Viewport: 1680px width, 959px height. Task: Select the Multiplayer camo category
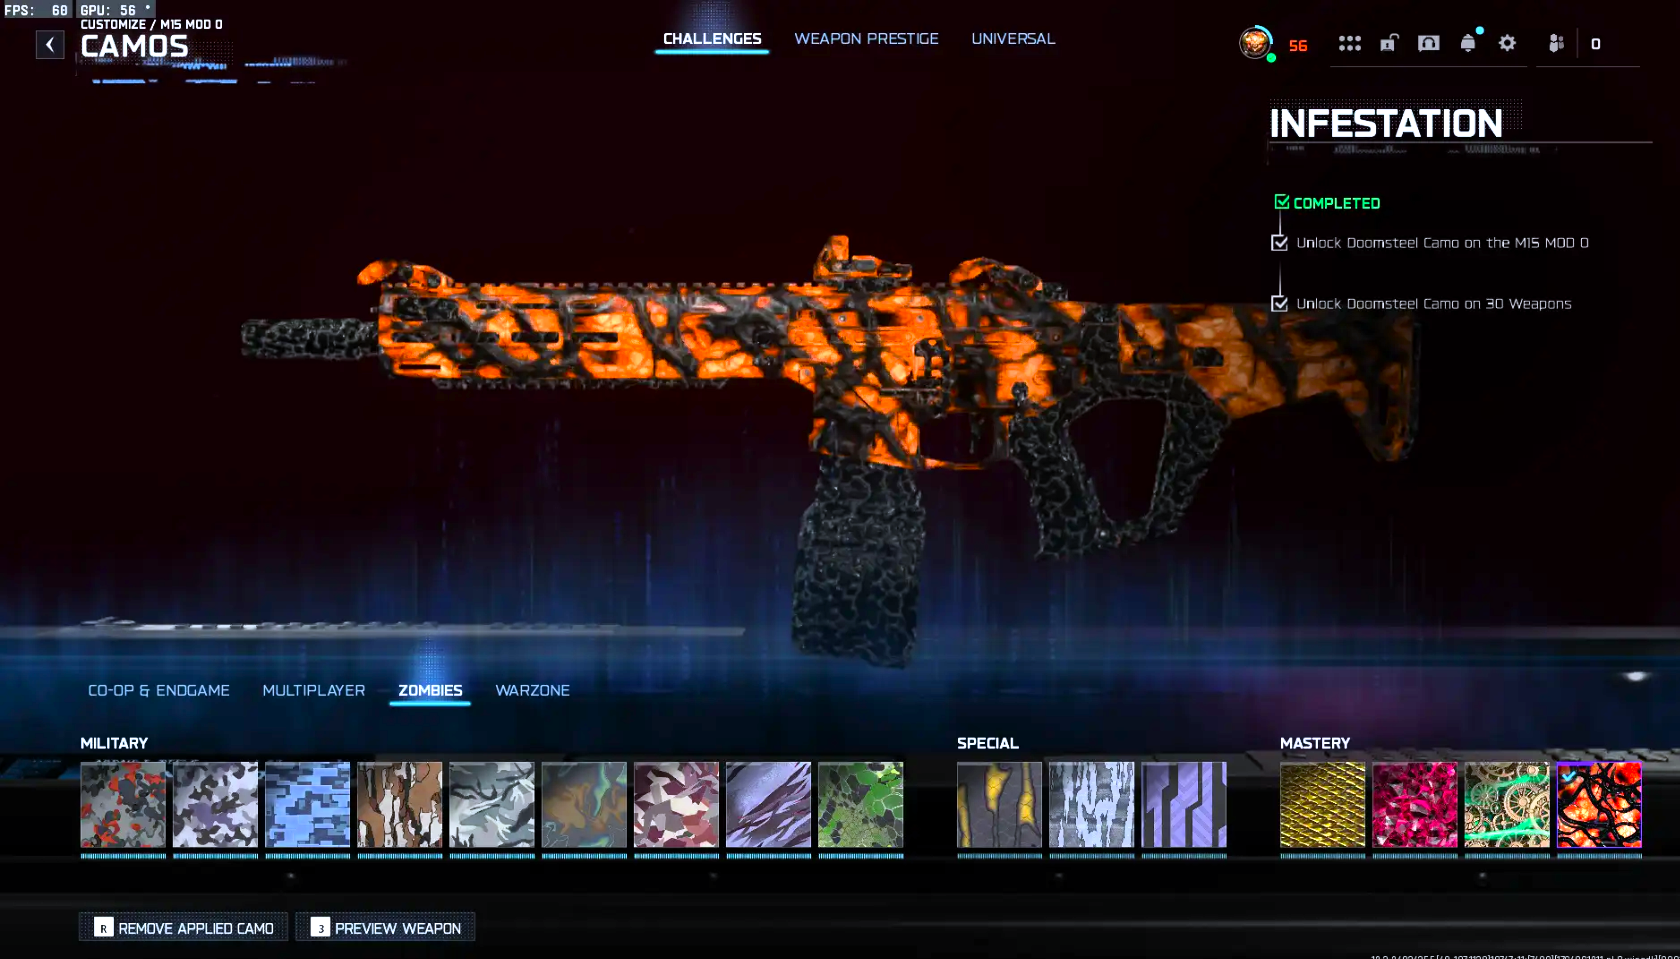point(314,690)
